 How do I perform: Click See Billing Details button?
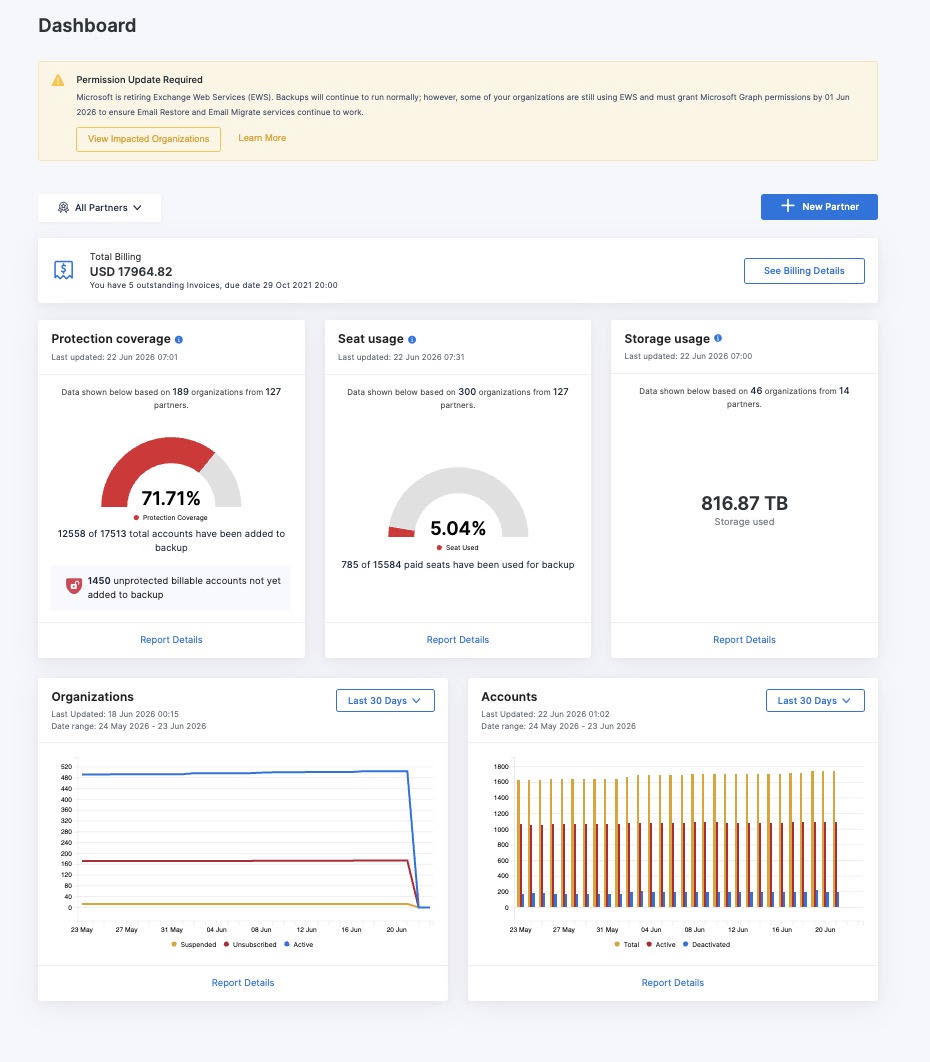click(x=804, y=270)
